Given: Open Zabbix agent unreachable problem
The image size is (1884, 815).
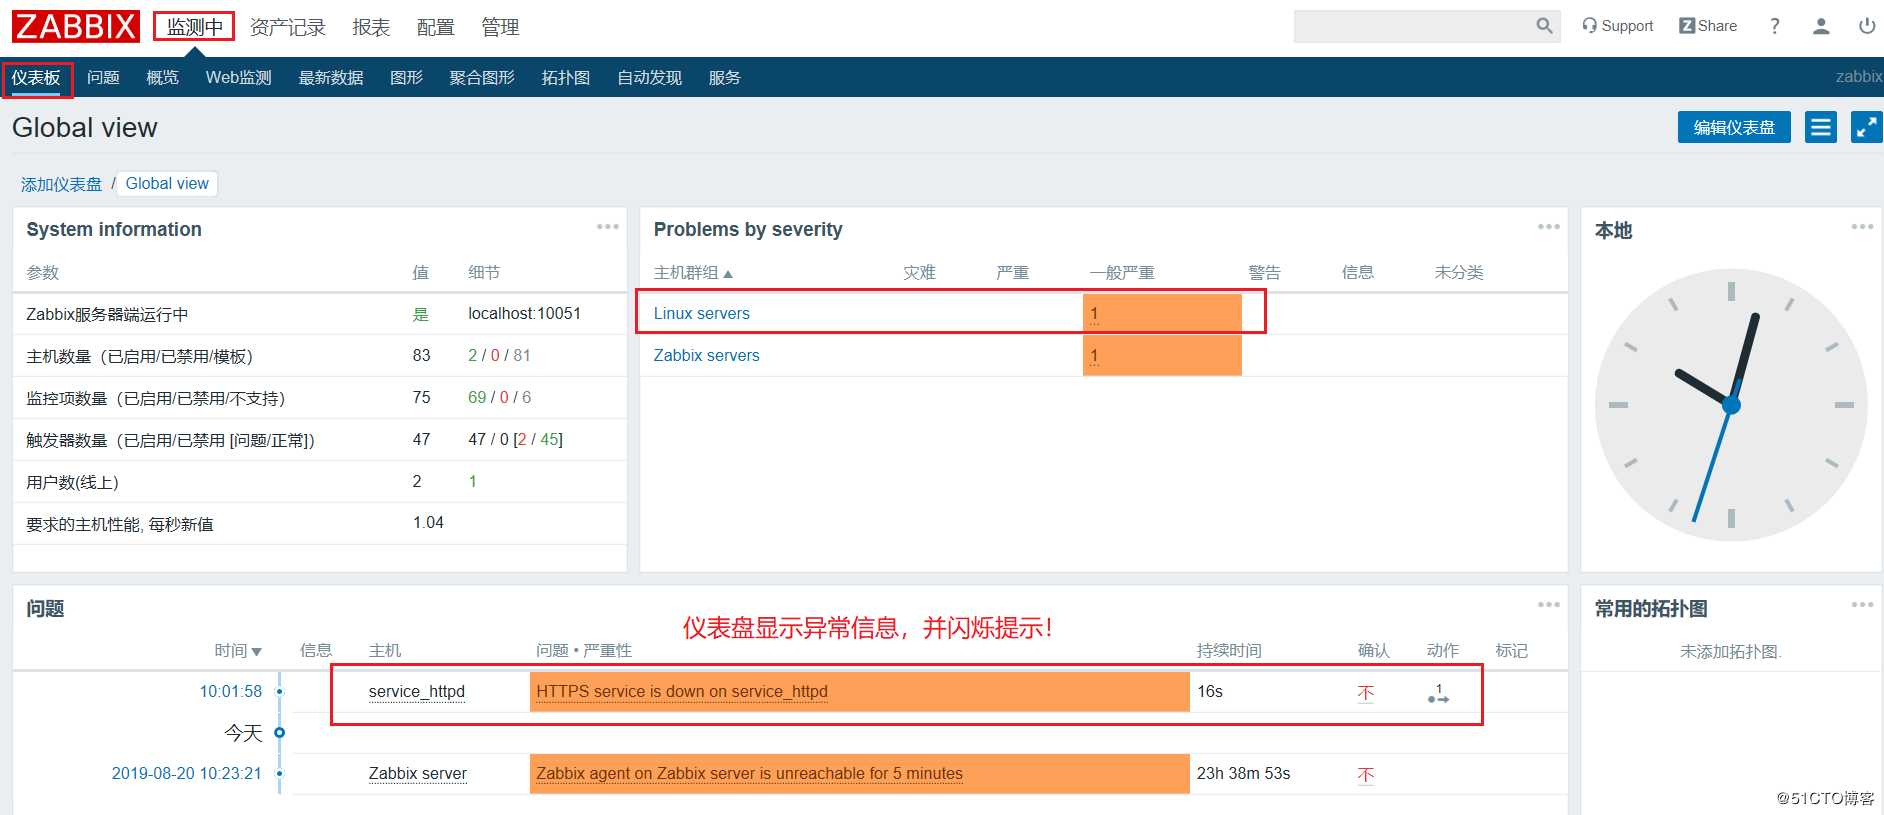Looking at the screenshot, I should 749,774.
